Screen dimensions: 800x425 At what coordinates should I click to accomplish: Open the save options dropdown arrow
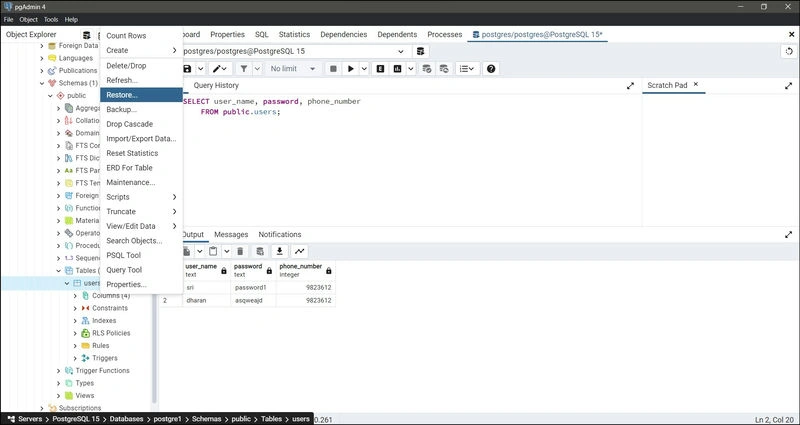tap(201, 69)
